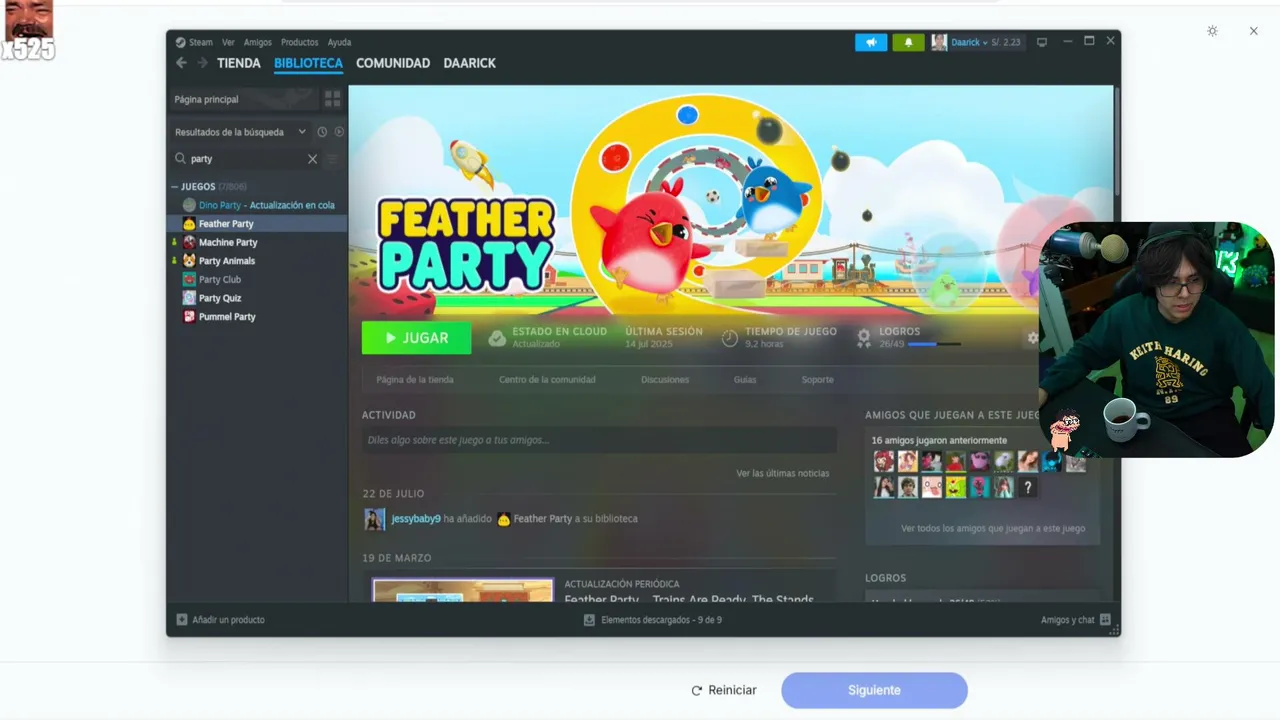Open the Trains Are Ready news thumbnail

click(463, 590)
